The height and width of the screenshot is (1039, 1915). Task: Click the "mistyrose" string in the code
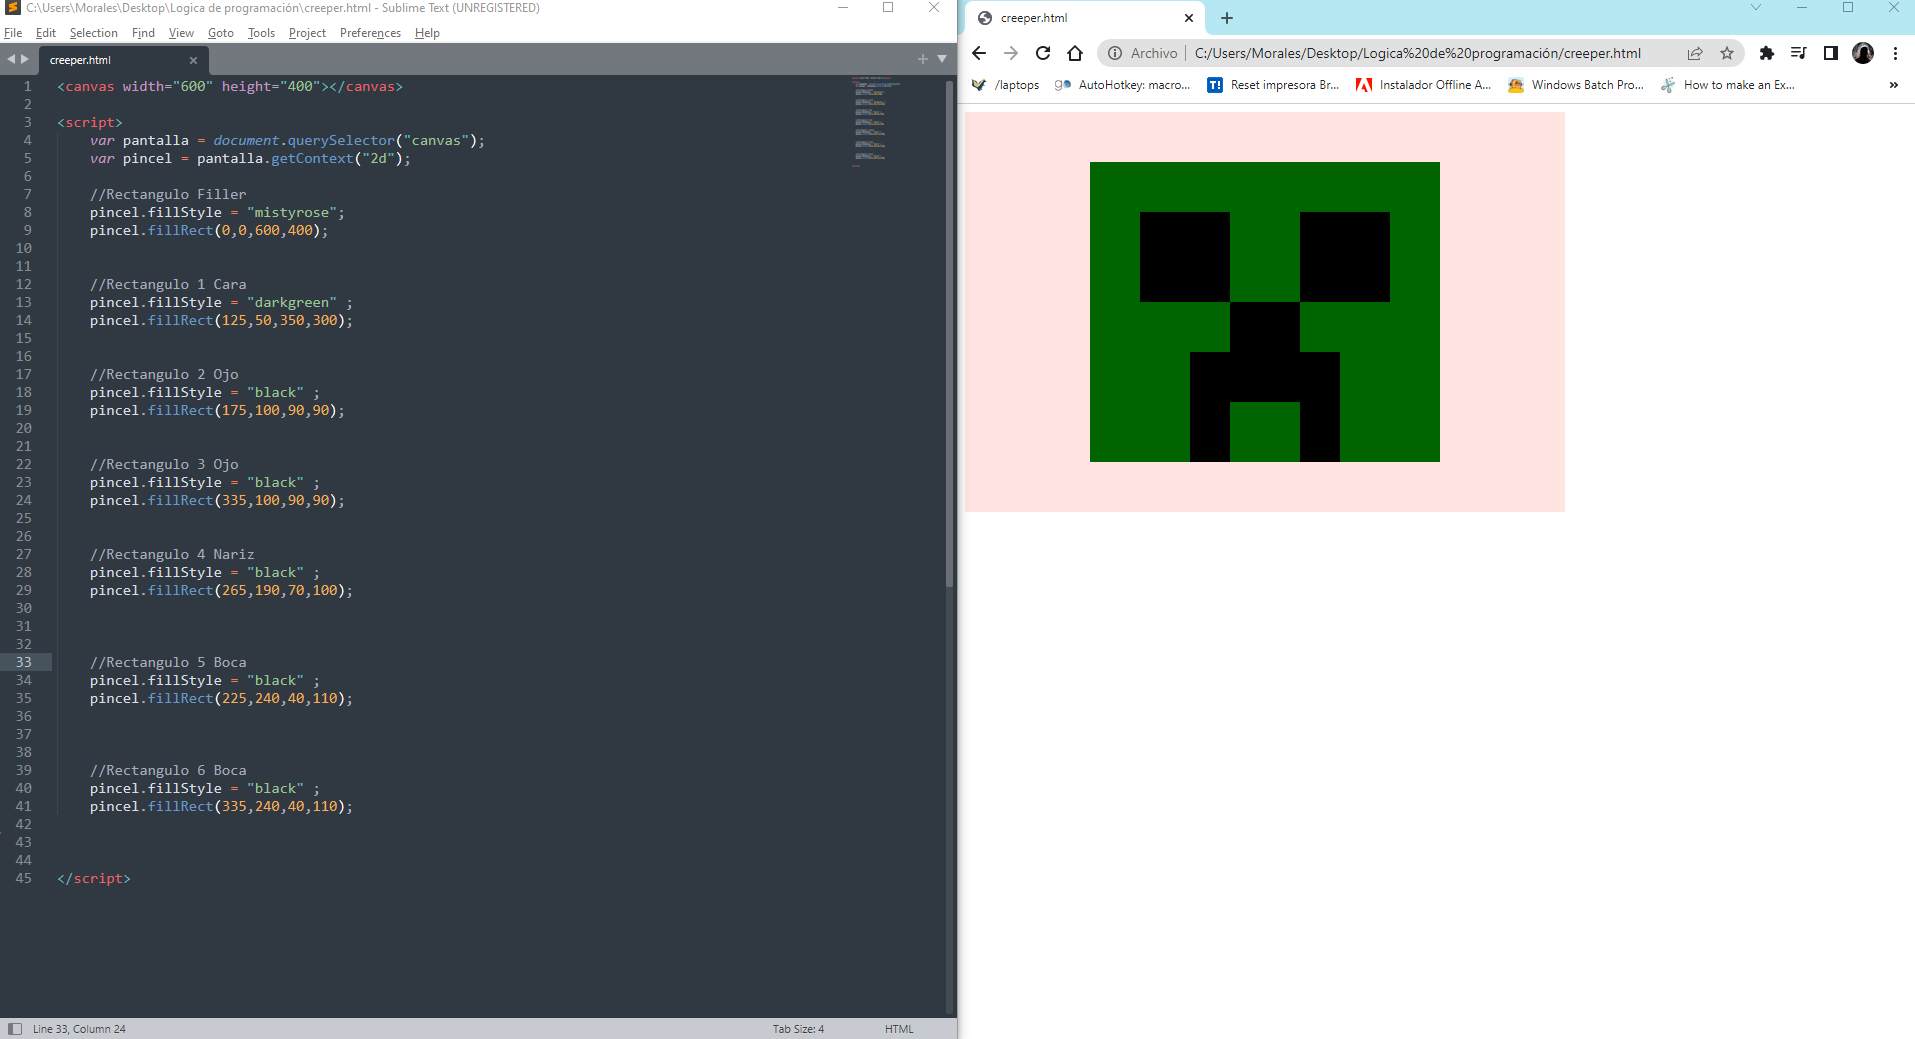click(x=291, y=212)
